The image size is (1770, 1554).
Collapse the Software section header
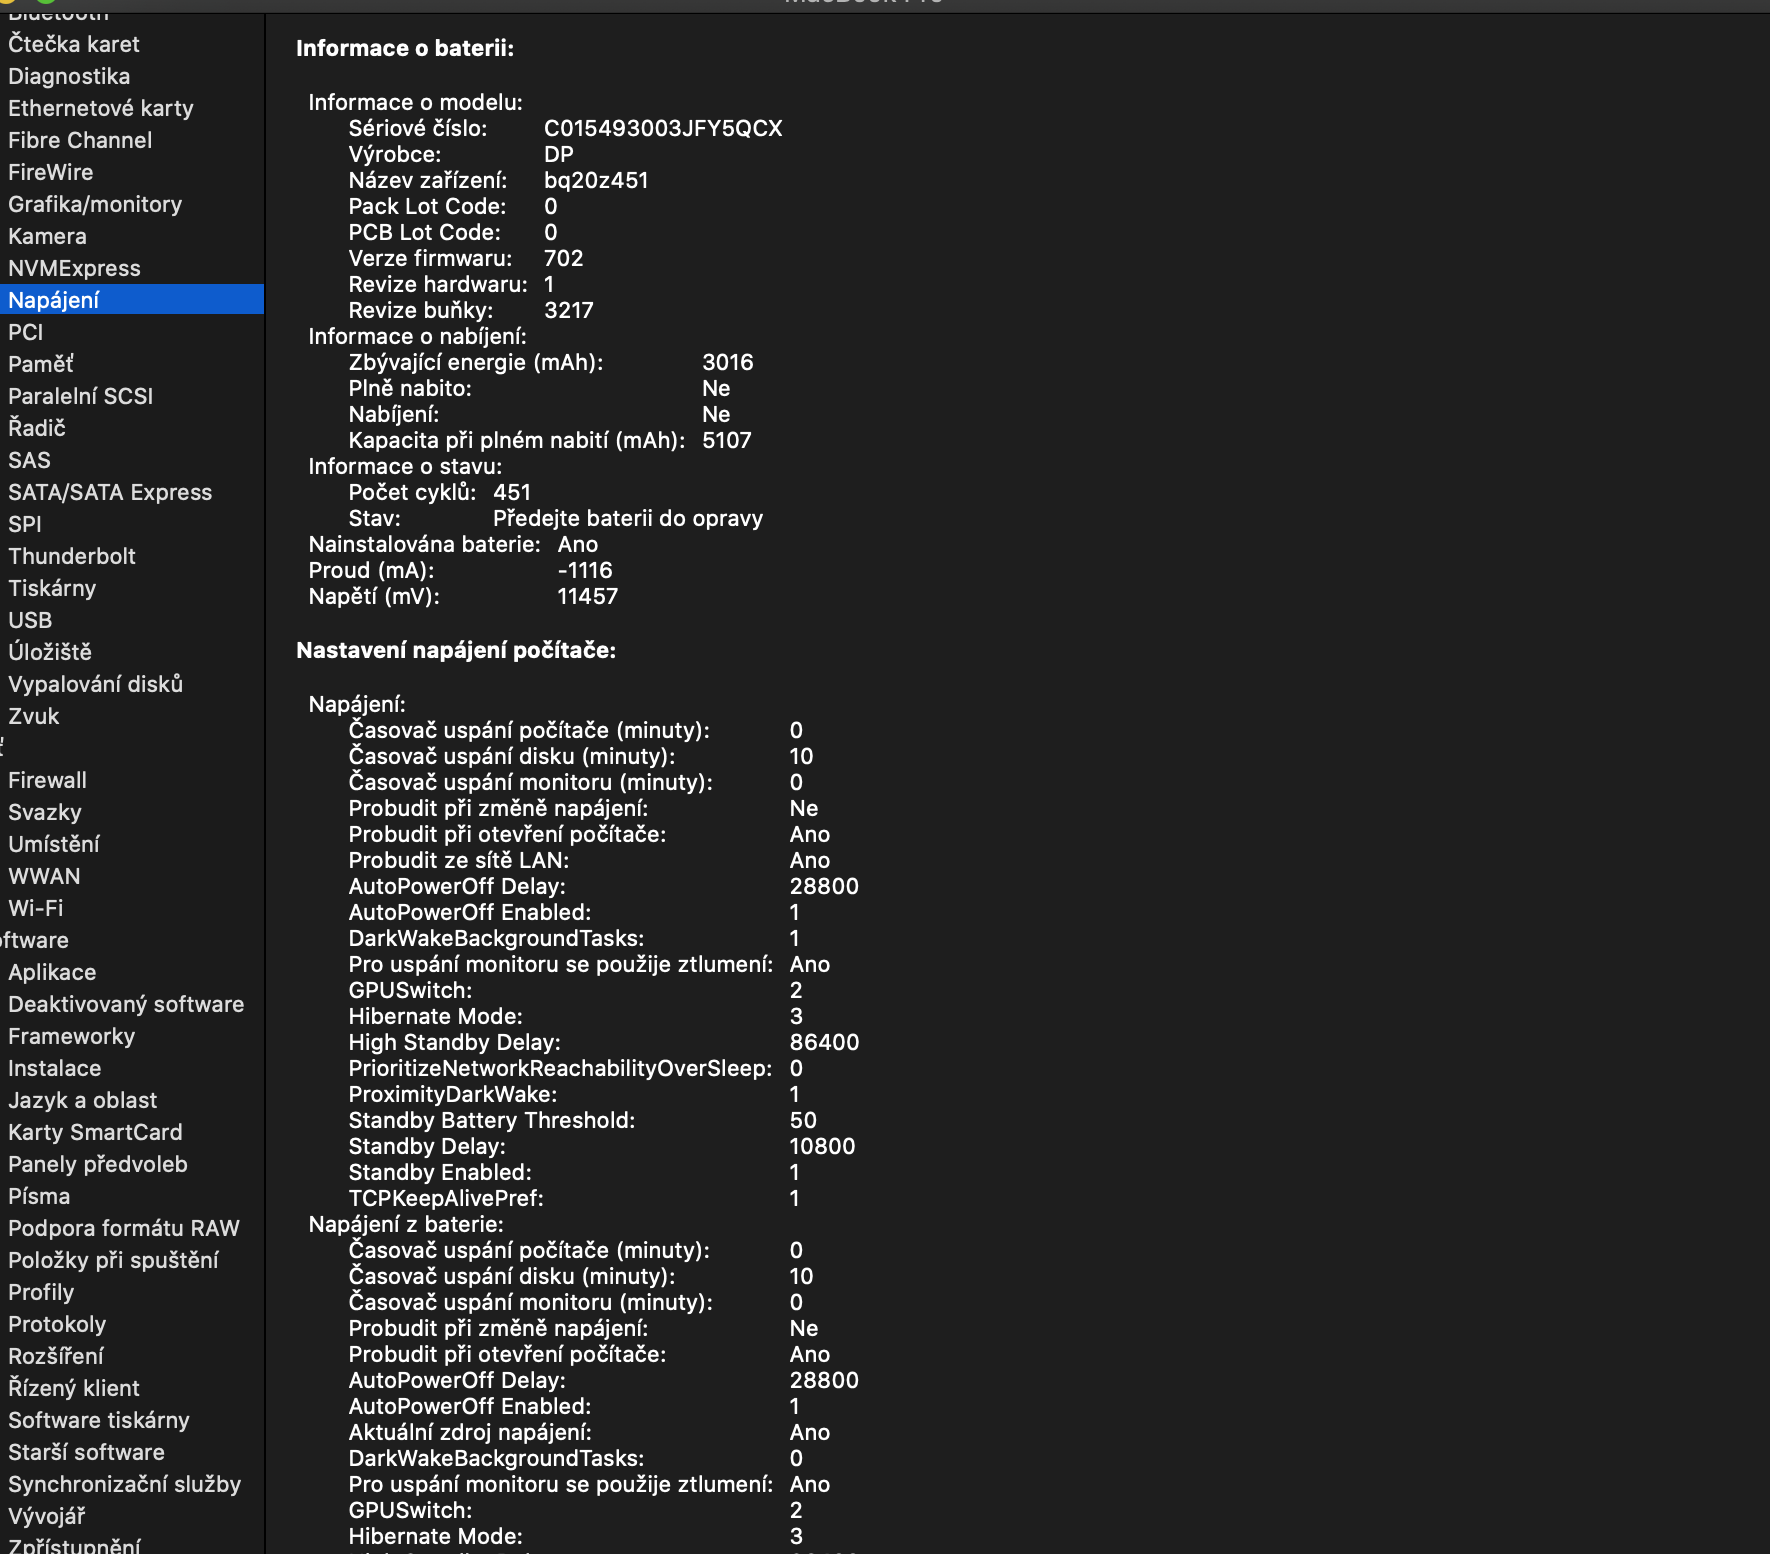[34, 940]
